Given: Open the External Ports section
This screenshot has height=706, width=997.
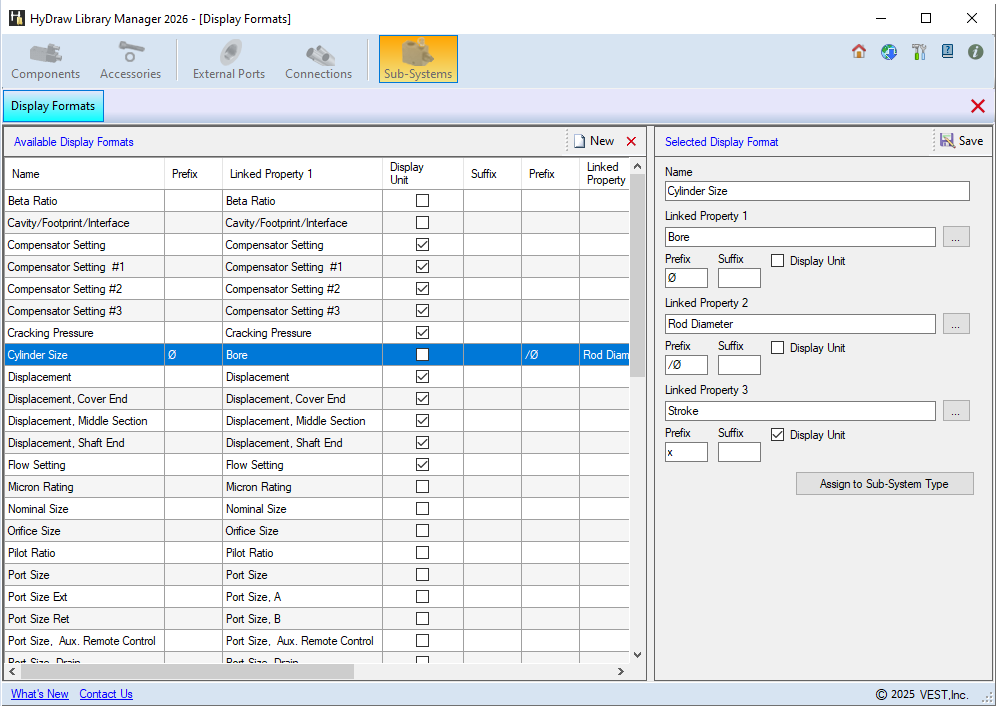Looking at the screenshot, I should pyautogui.click(x=228, y=59).
